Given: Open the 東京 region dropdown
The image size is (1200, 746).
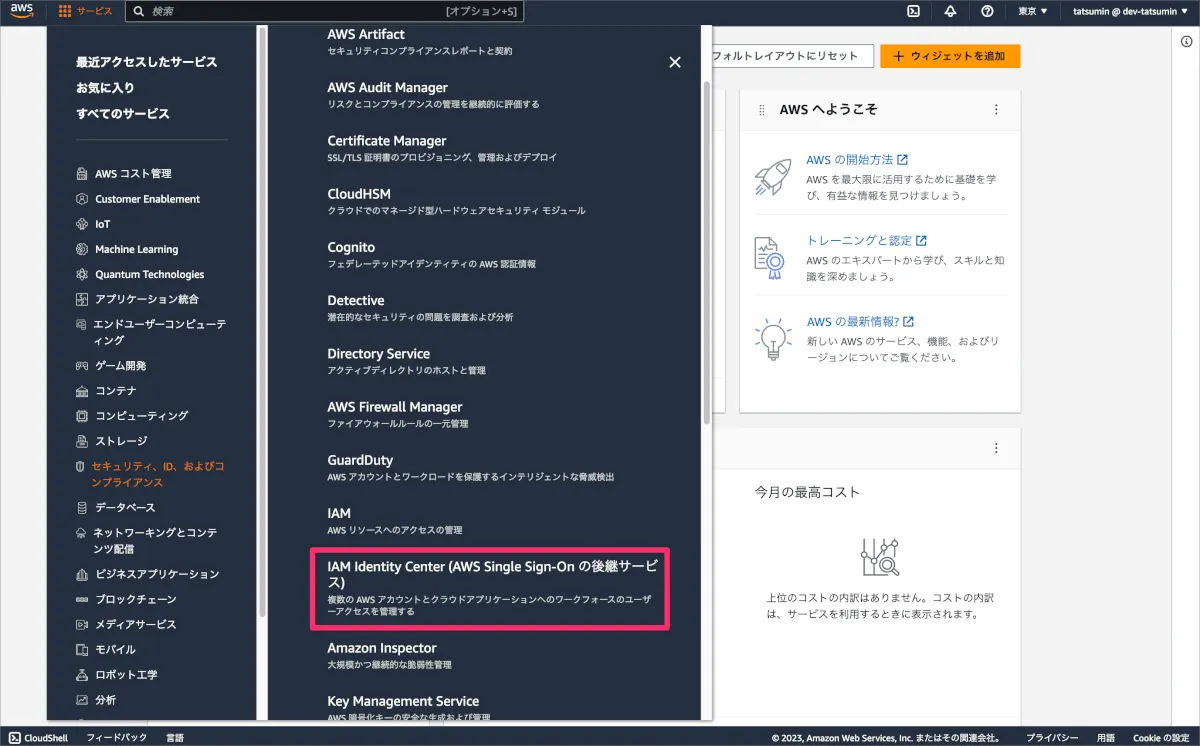Looking at the screenshot, I should [x=1033, y=12].
